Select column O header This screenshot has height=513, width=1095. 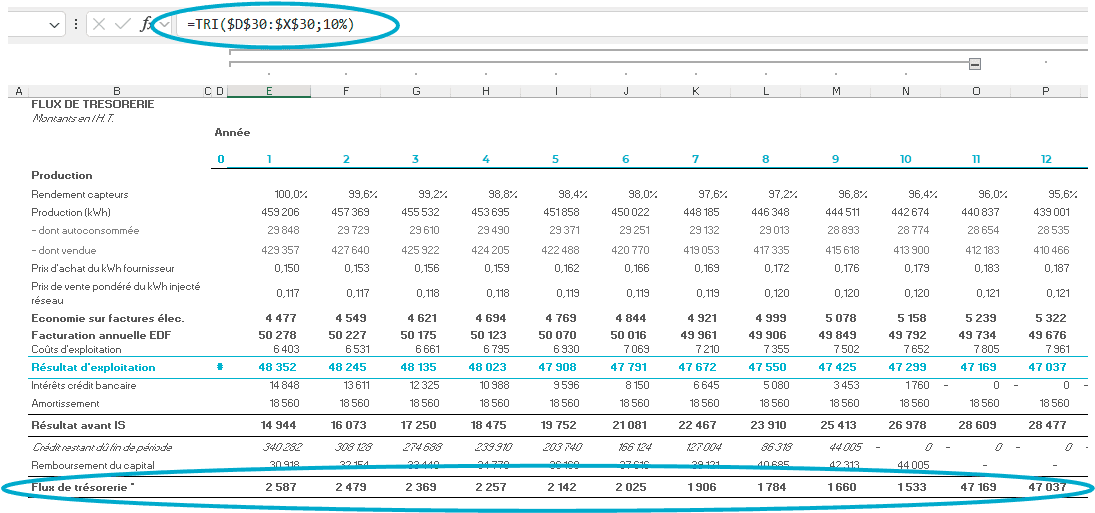976,91
